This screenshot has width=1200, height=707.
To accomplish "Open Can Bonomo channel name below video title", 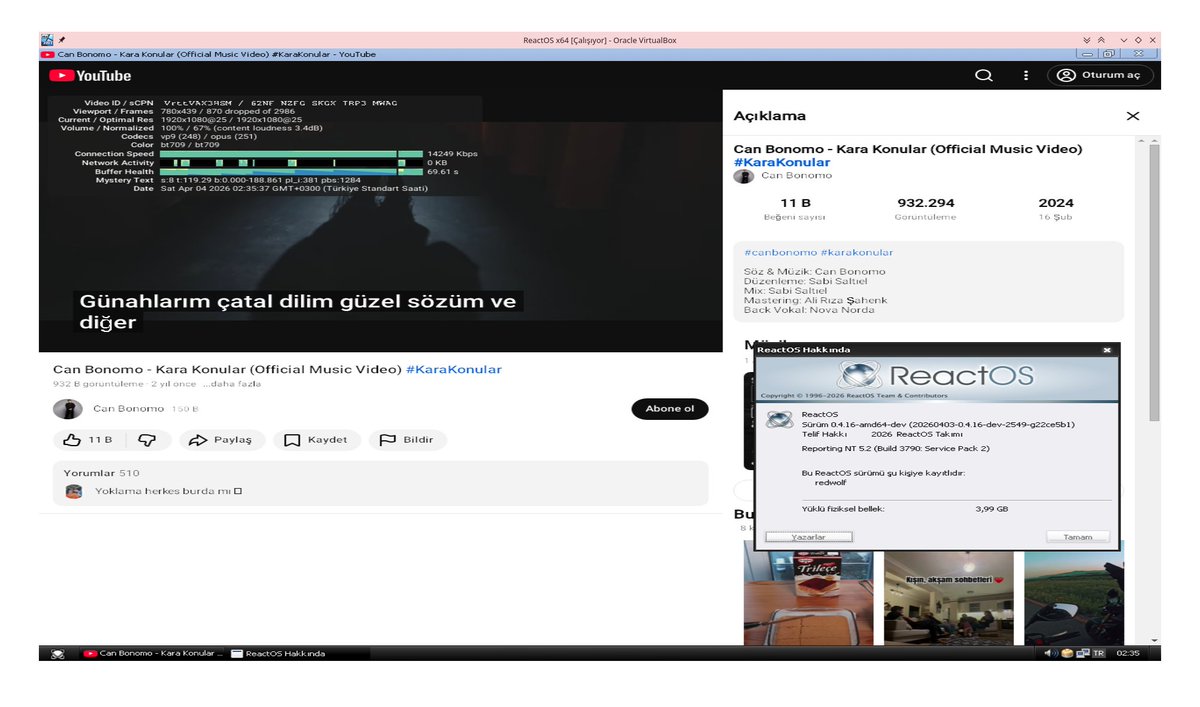I will tap(128, 409).
